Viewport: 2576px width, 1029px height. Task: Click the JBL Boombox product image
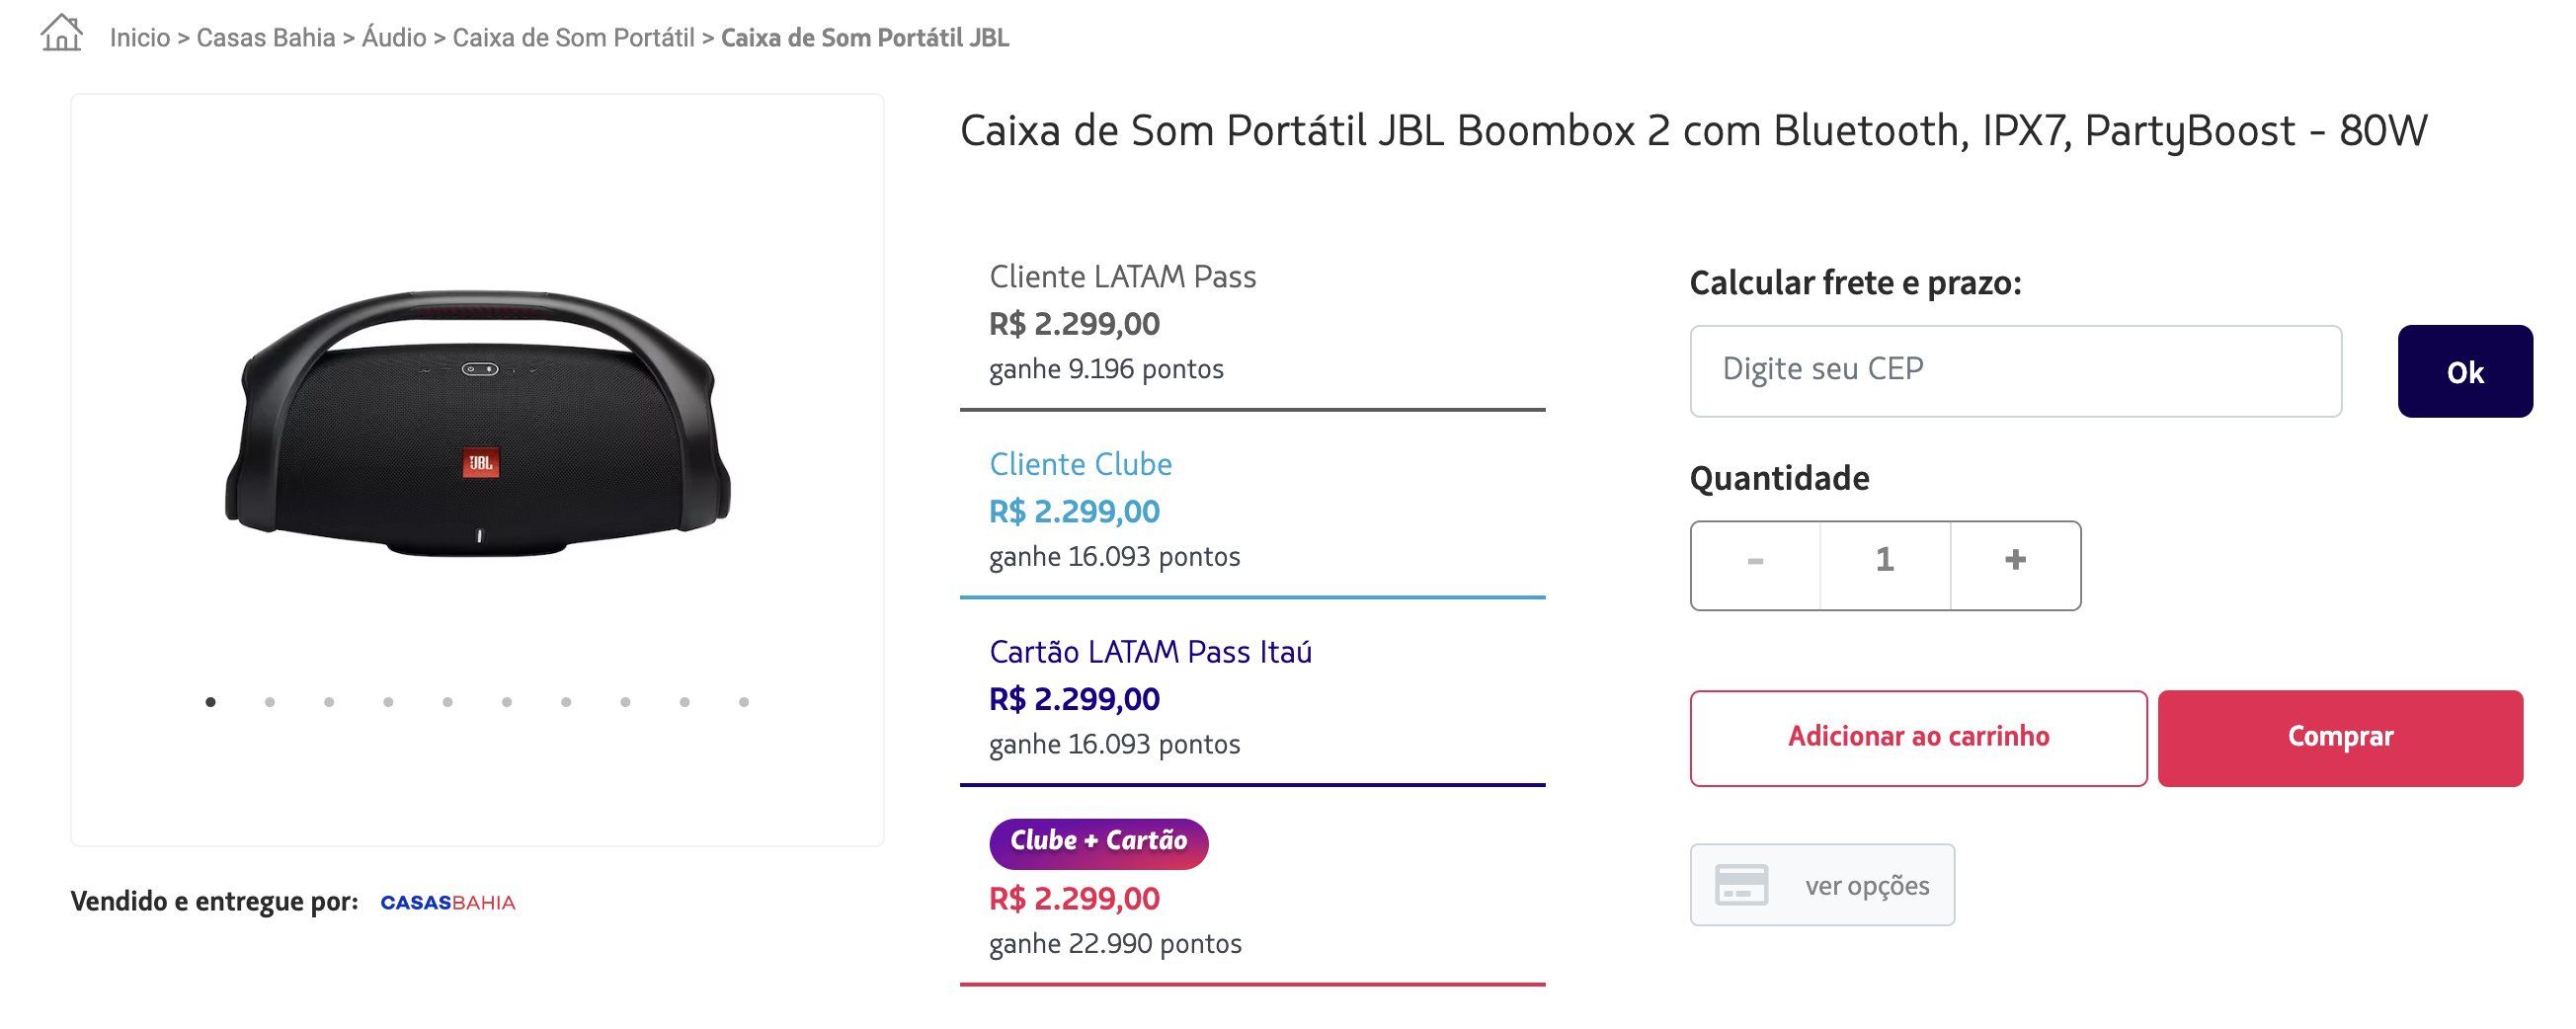click(x=478, y=424)
